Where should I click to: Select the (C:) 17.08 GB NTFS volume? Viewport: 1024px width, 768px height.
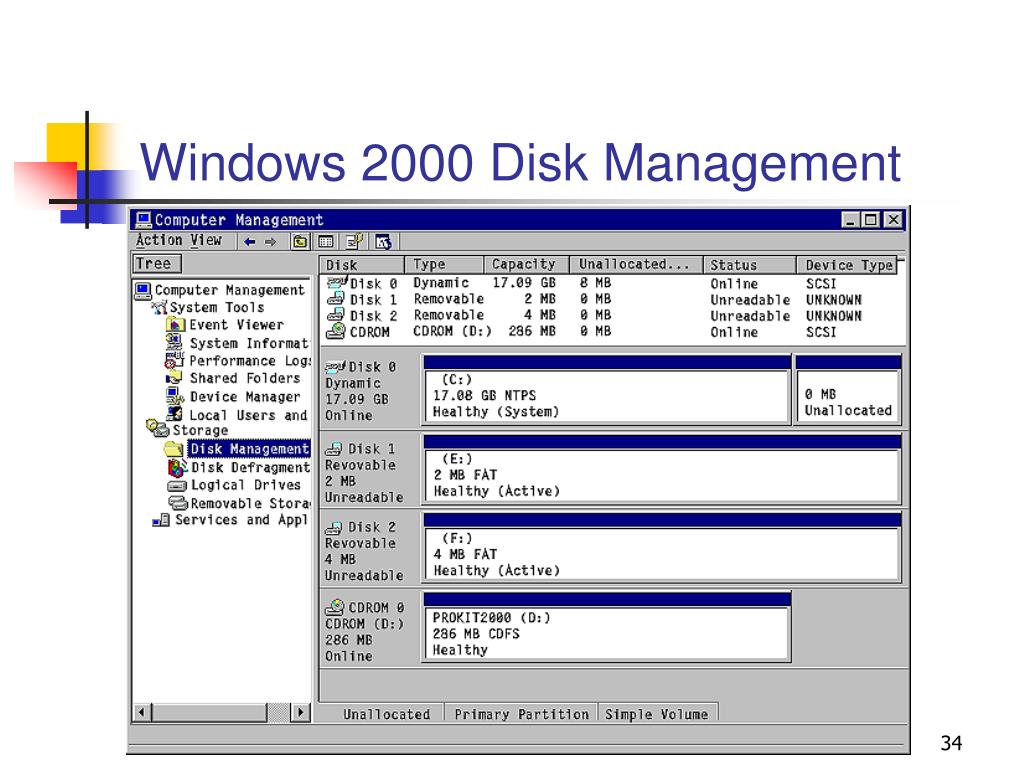point(607,391)
